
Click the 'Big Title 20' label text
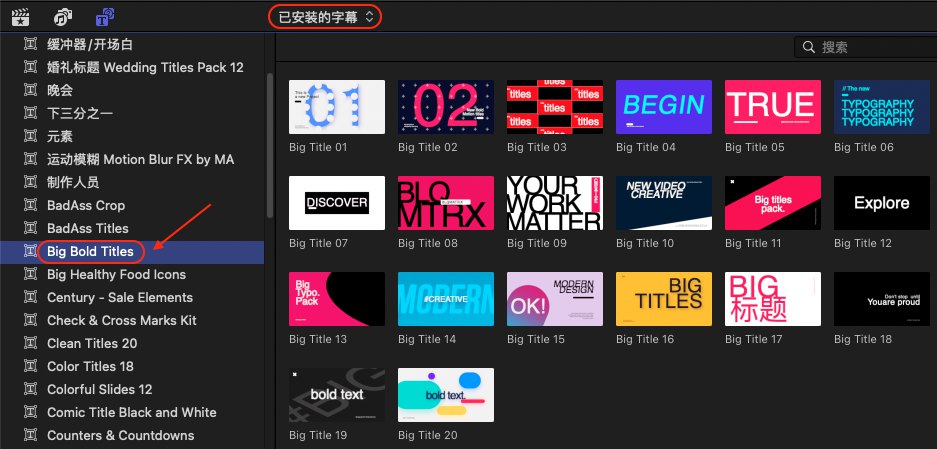point(428,435)
